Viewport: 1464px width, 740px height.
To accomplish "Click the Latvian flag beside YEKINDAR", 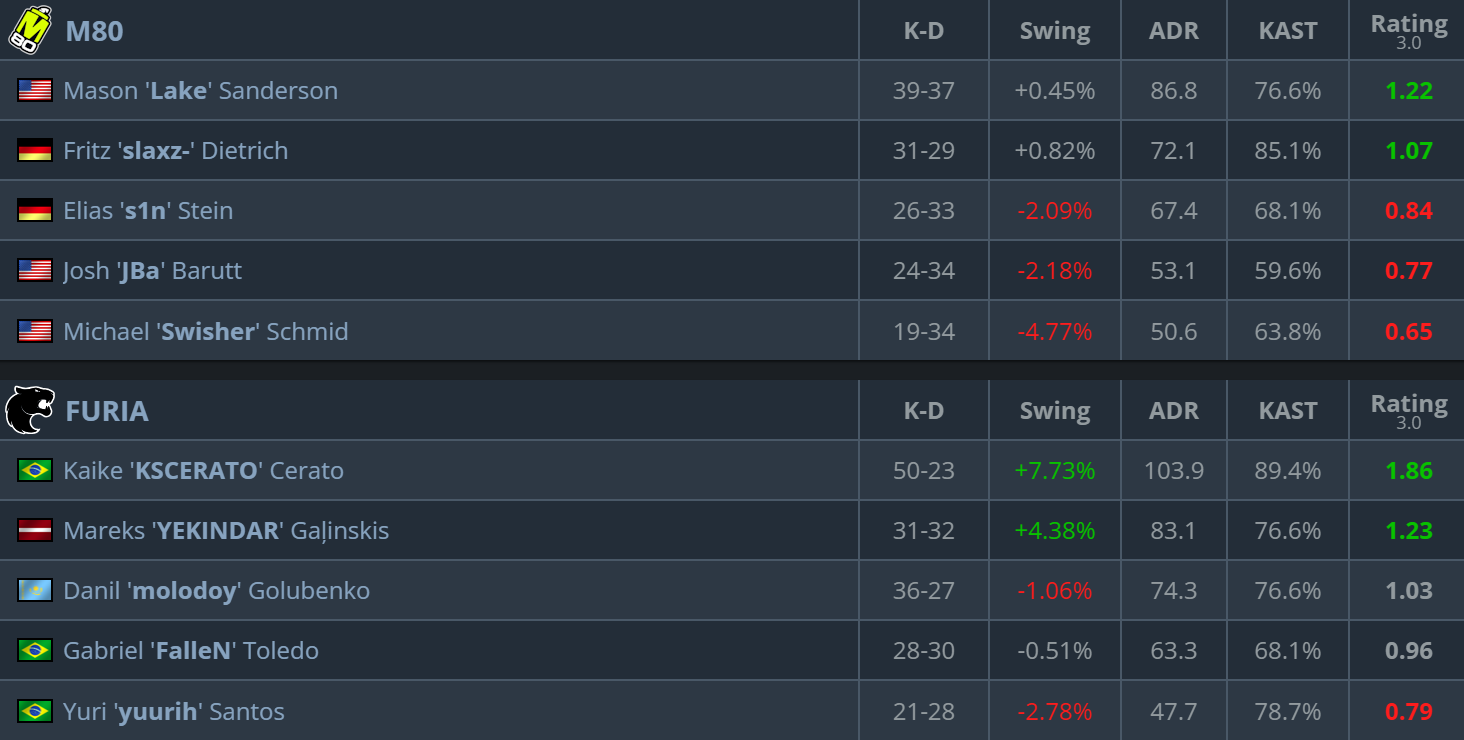I will point(35,530).
